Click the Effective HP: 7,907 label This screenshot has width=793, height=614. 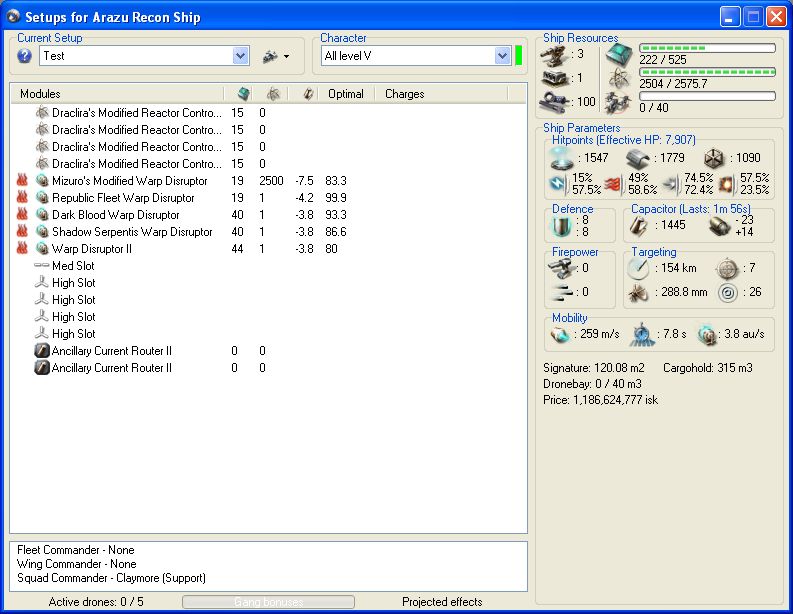(624, 140)
